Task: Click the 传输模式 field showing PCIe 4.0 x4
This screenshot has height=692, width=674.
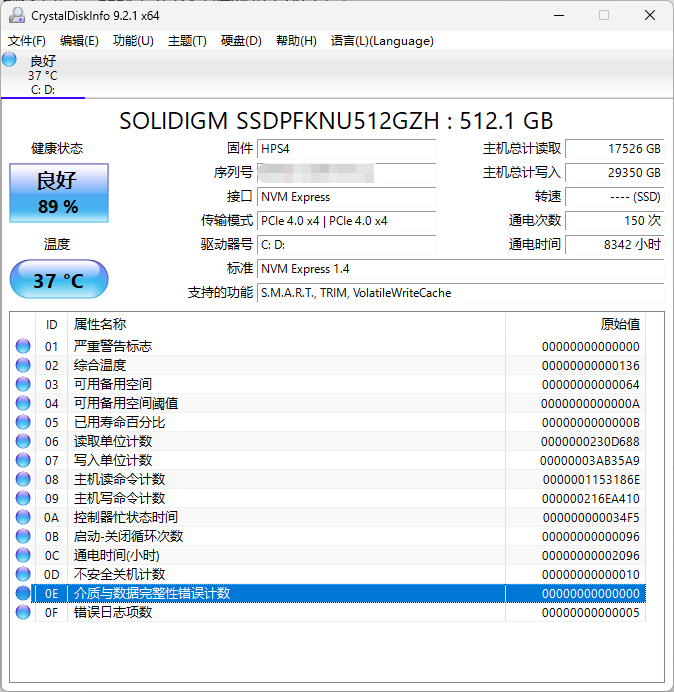Action: (x=346, y=221)
